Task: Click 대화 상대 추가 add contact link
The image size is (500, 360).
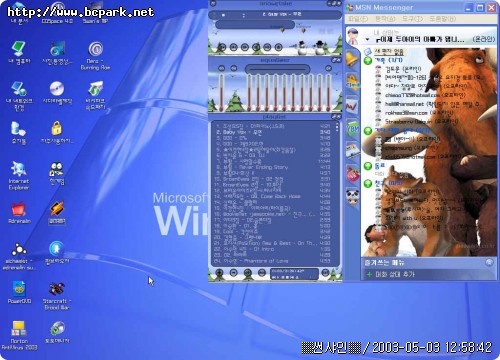Action: coord(395,274)
